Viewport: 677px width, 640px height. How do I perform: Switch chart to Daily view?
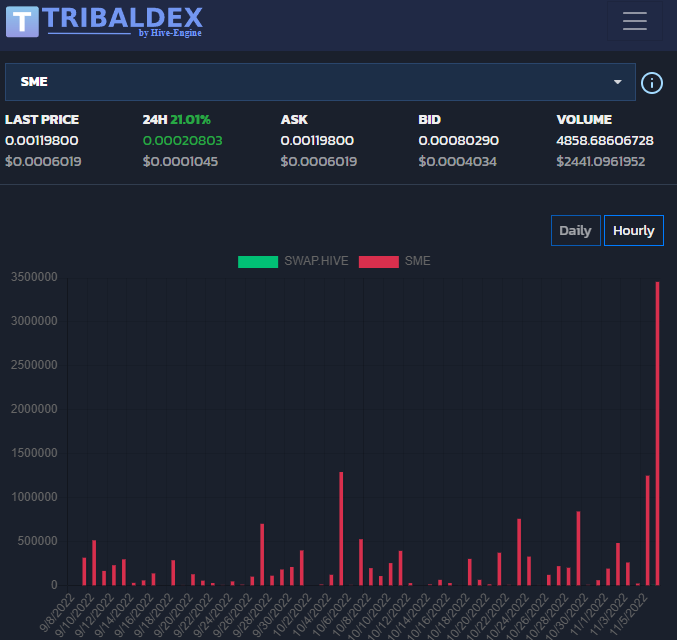coord(576,230)
